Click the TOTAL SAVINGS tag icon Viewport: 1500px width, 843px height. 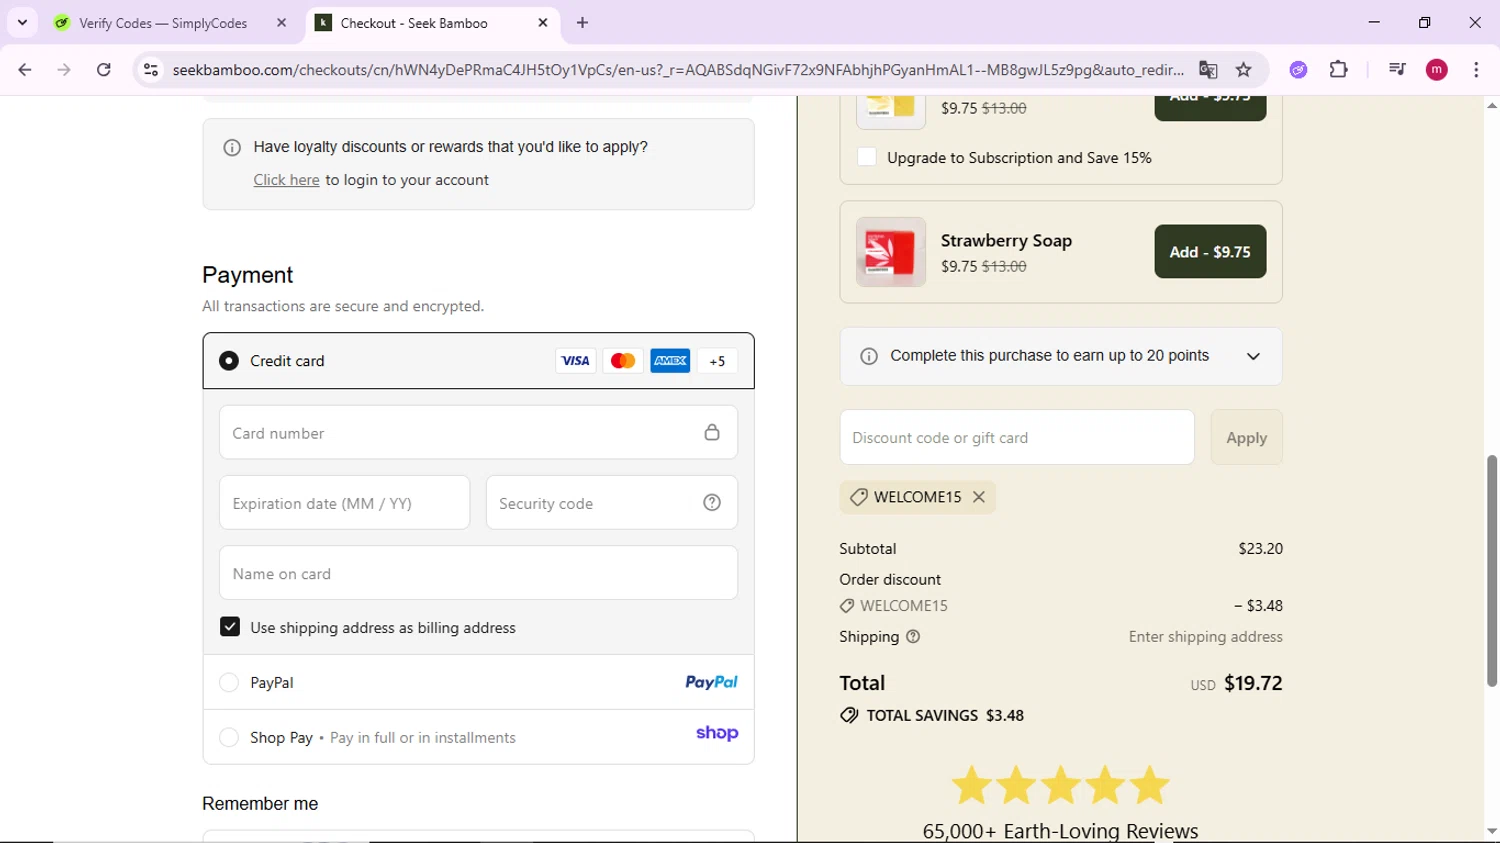click(x=849, y=715)
